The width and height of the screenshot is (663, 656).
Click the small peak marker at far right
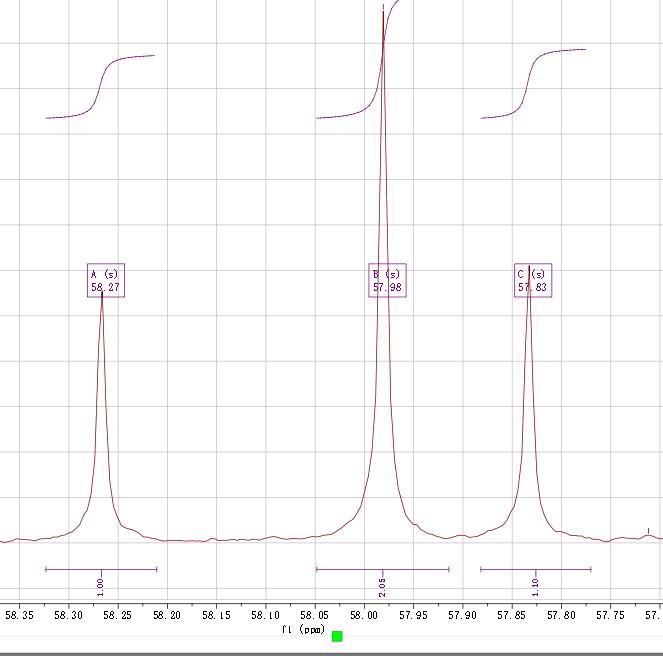[x=649, y=533]
